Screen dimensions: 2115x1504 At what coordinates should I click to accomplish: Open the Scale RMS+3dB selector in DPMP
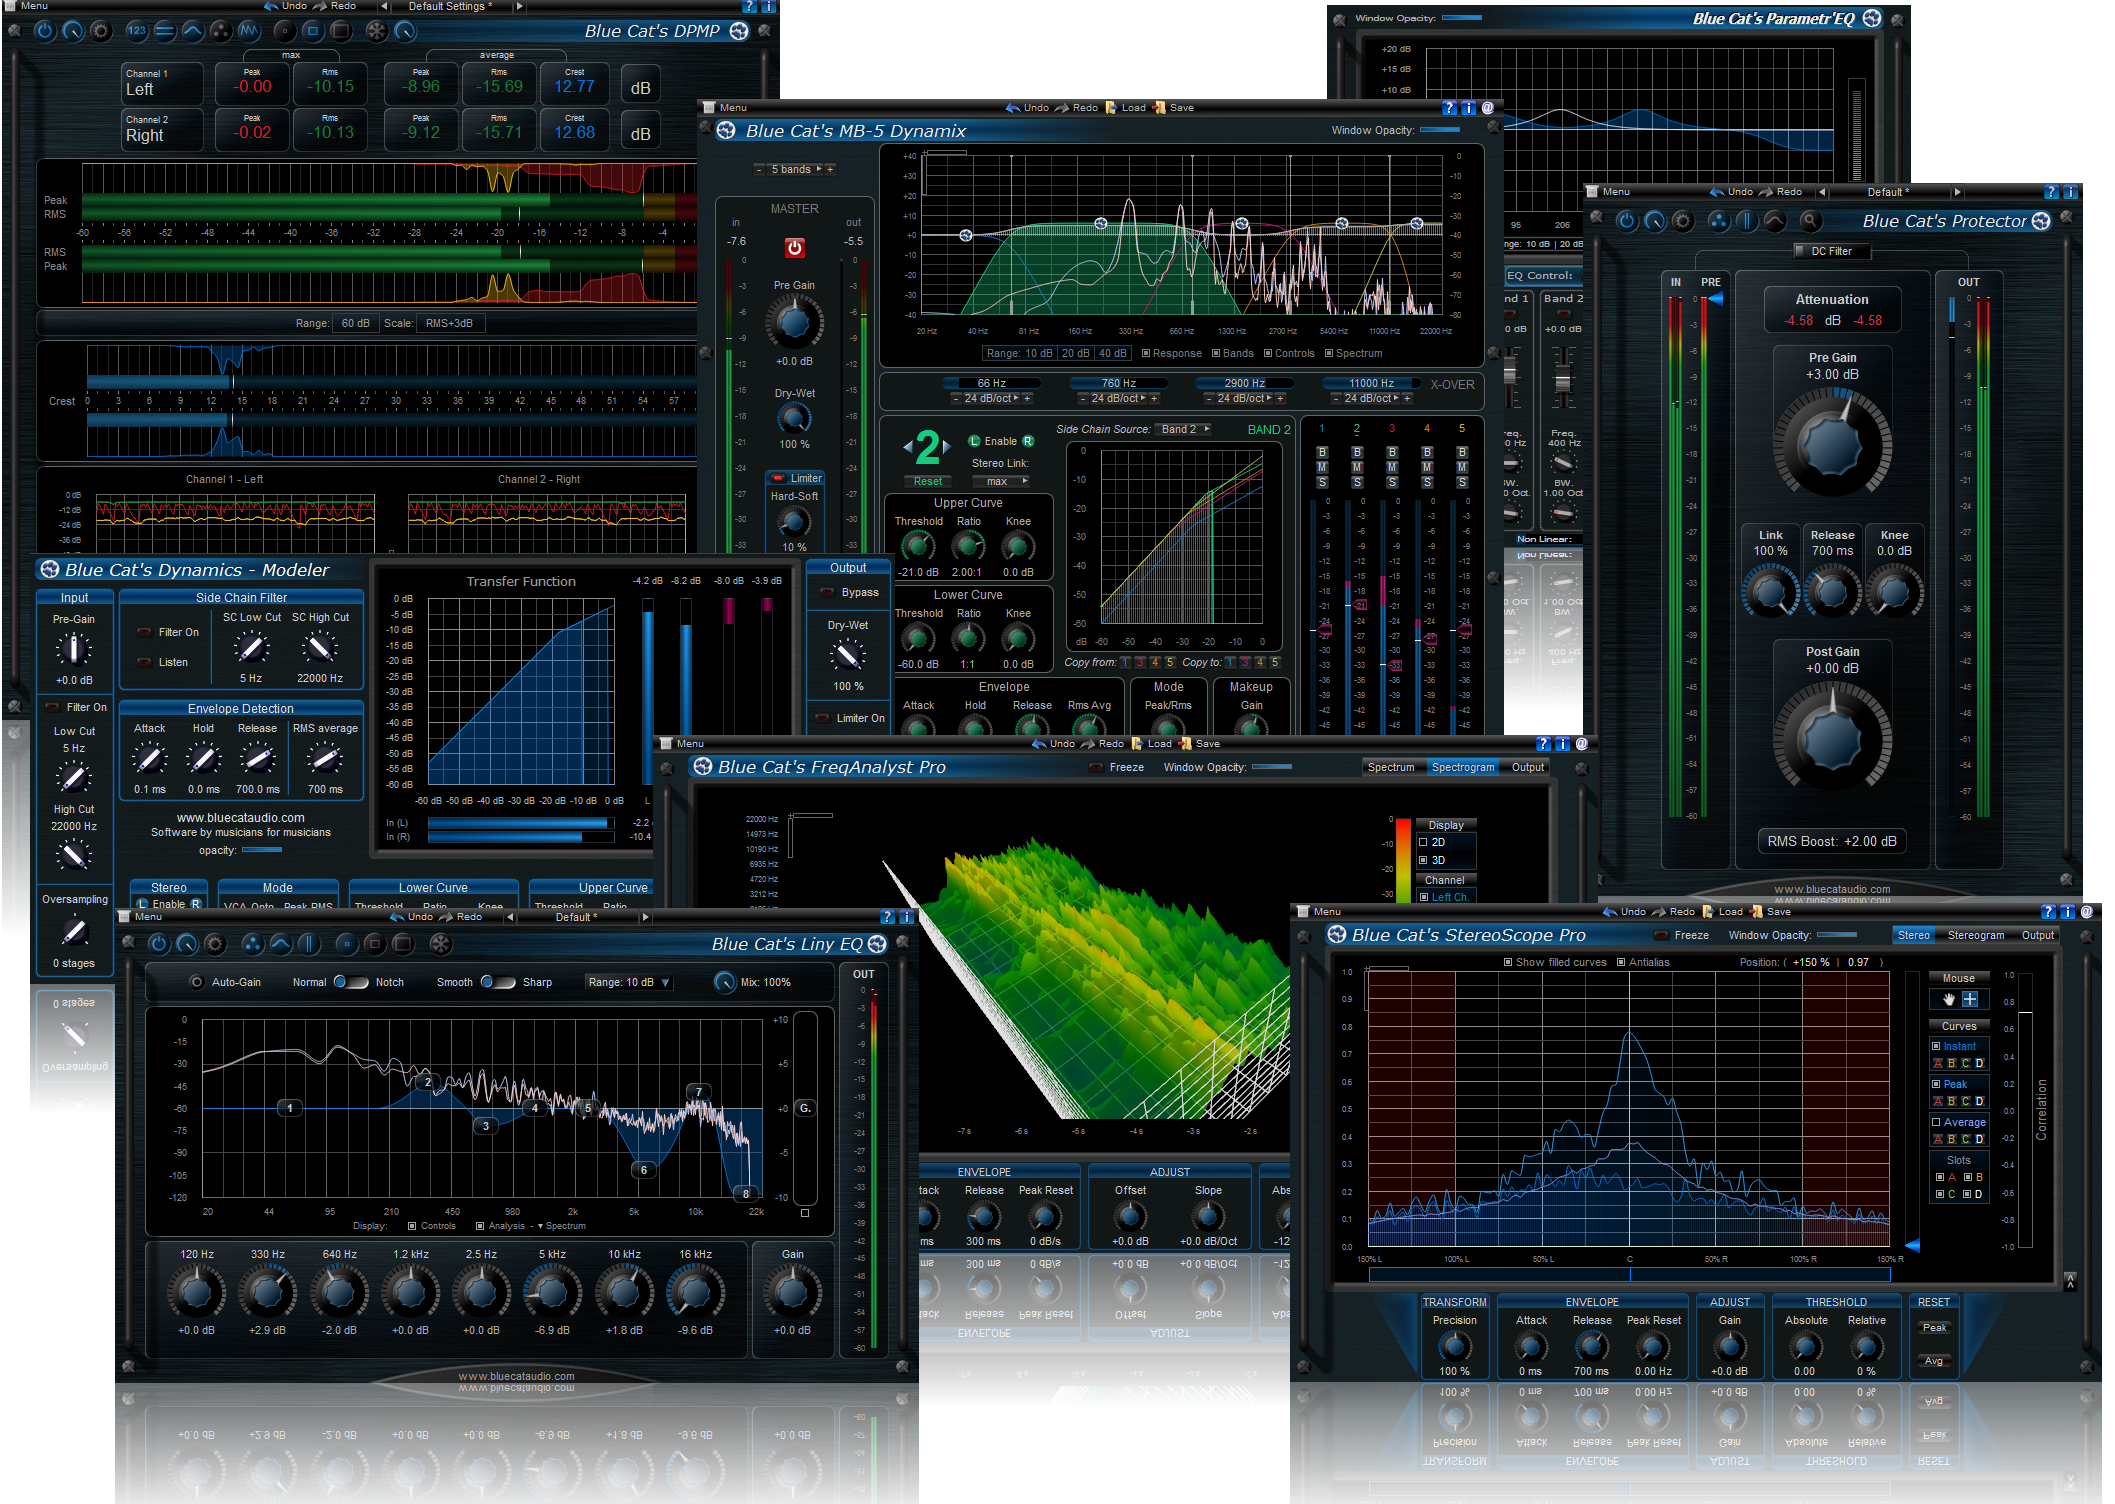click(x=450, y=323)
